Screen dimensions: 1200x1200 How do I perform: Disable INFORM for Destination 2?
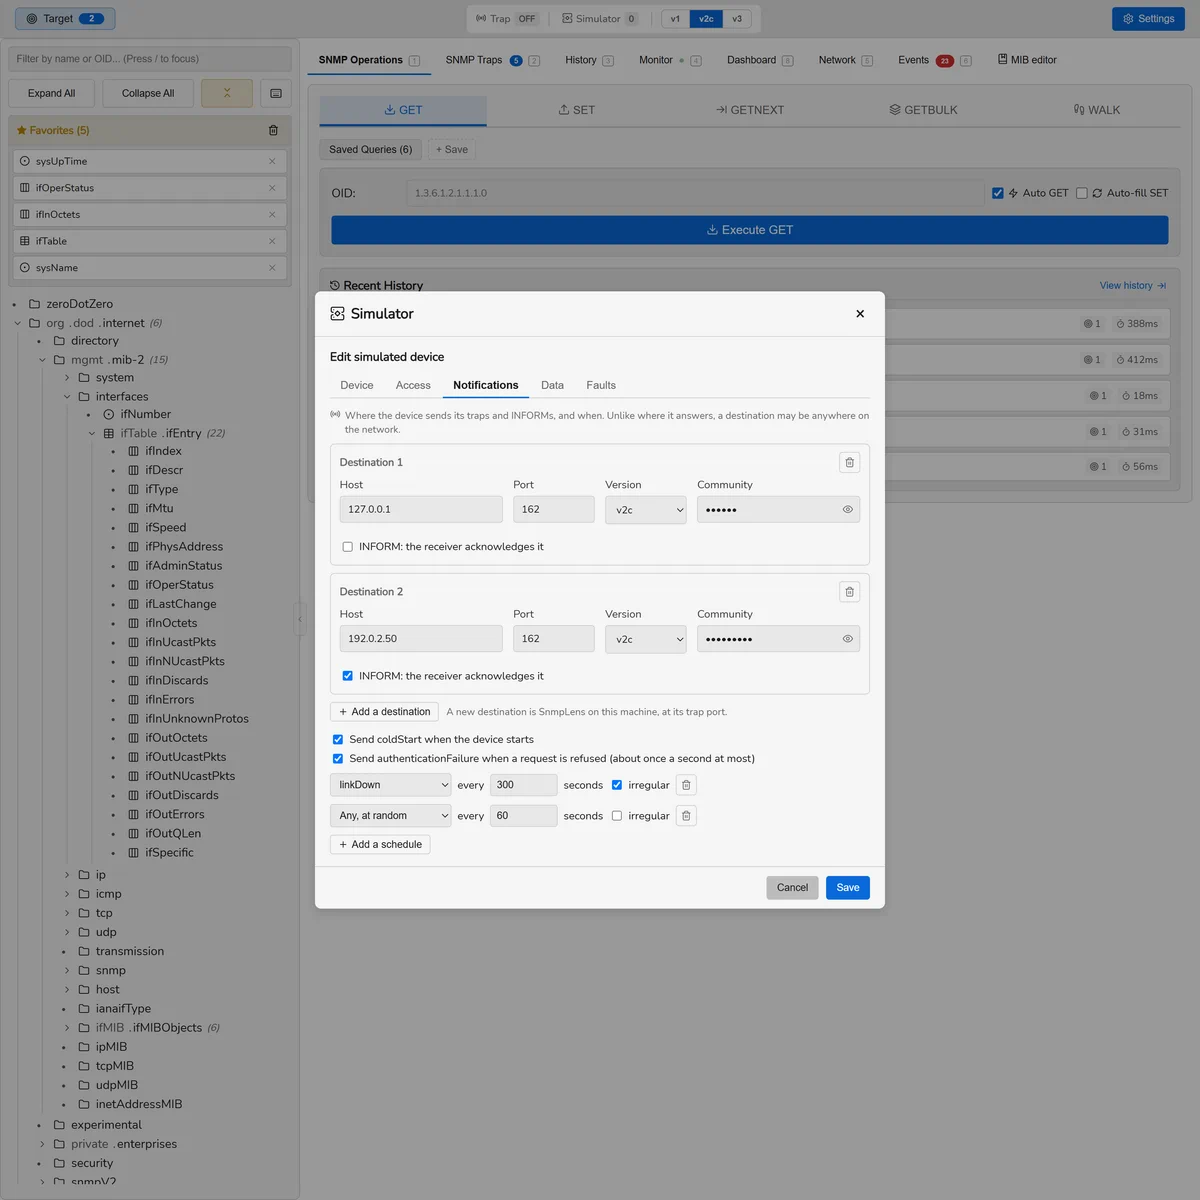tap(348, 676)
